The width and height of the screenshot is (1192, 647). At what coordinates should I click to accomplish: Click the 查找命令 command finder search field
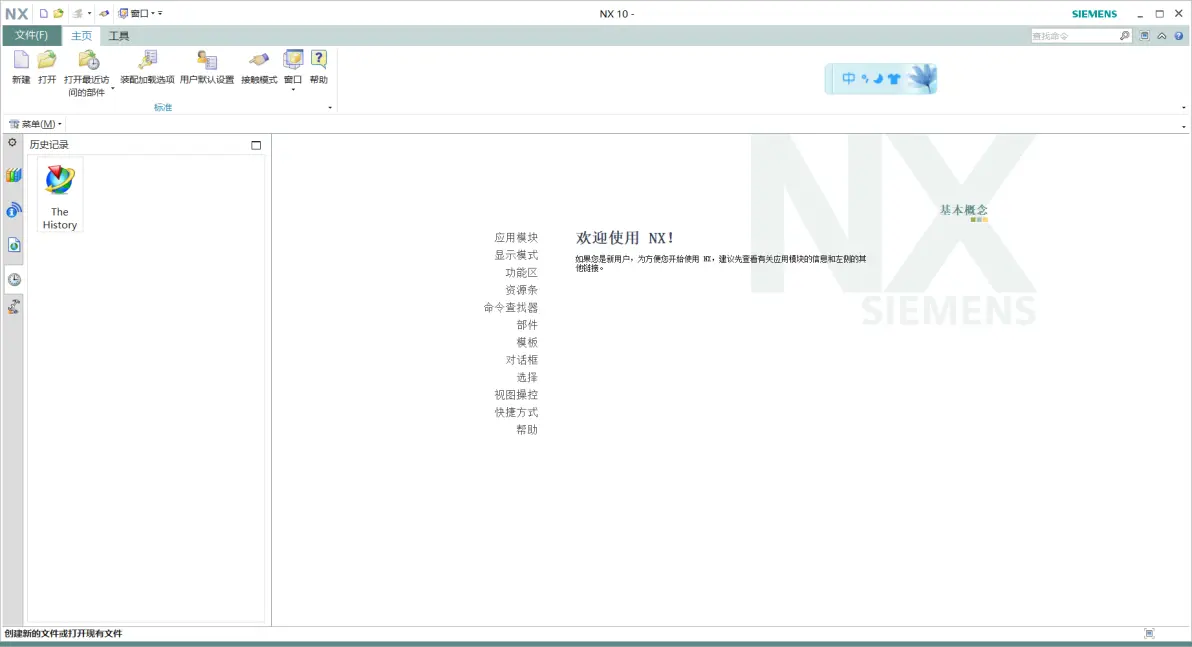[1074, 36]
